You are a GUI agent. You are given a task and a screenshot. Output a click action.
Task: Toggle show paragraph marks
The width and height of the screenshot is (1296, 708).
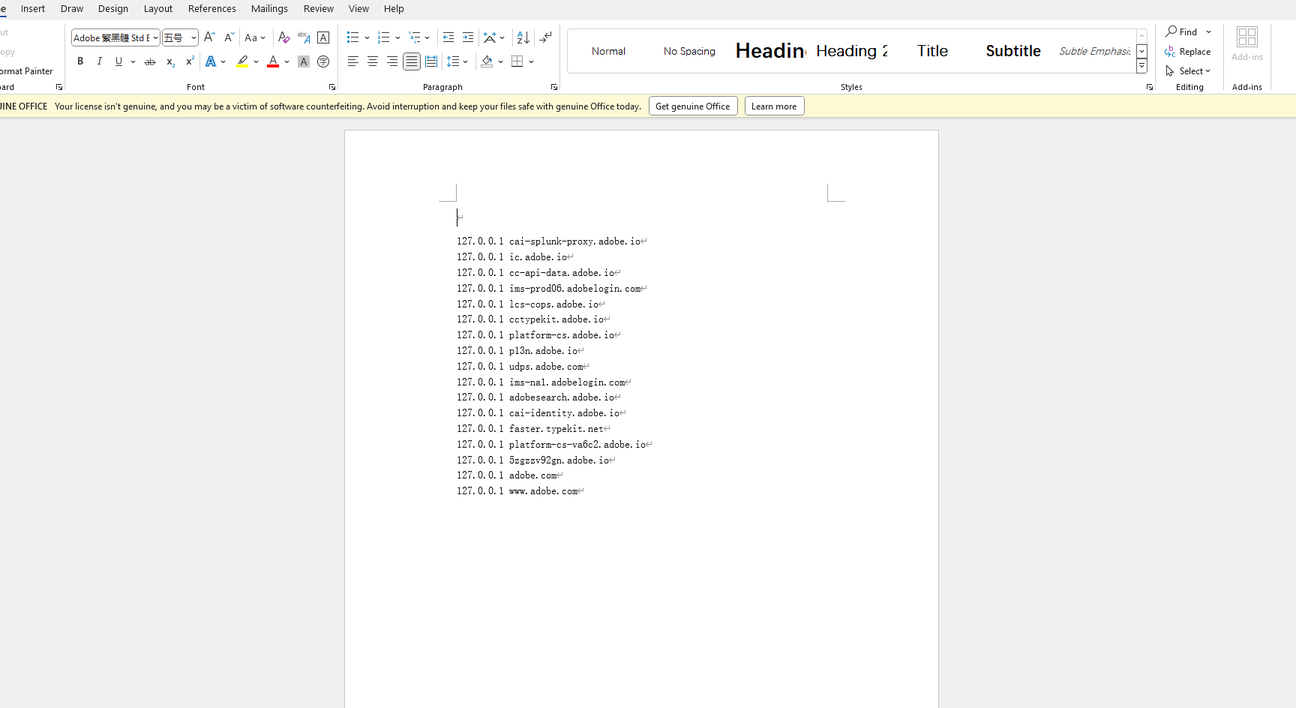545,38
